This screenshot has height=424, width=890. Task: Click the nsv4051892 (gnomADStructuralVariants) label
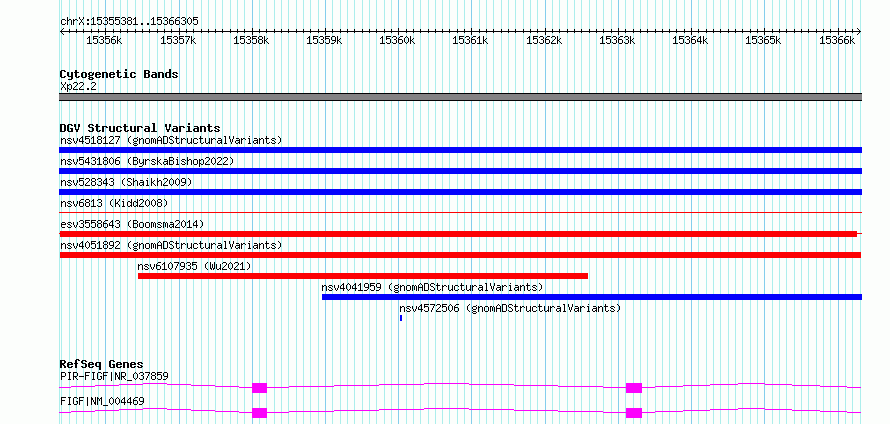pyautogui.click(x=171, y=245)
